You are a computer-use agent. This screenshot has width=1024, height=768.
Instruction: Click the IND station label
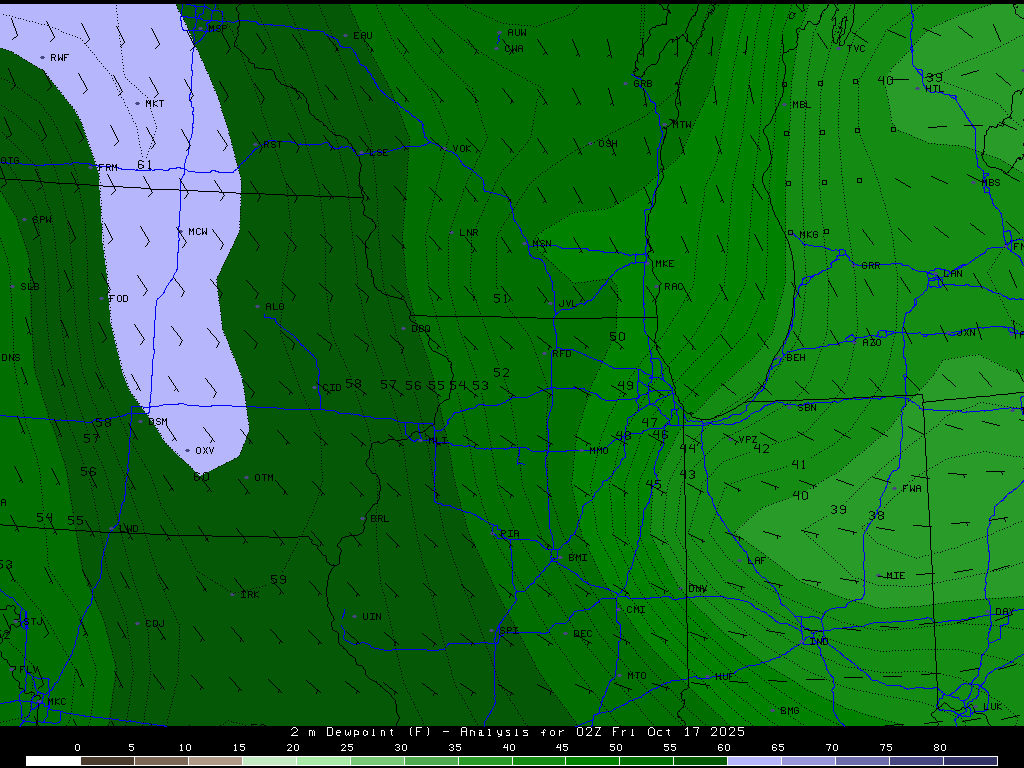click(819, 641)
